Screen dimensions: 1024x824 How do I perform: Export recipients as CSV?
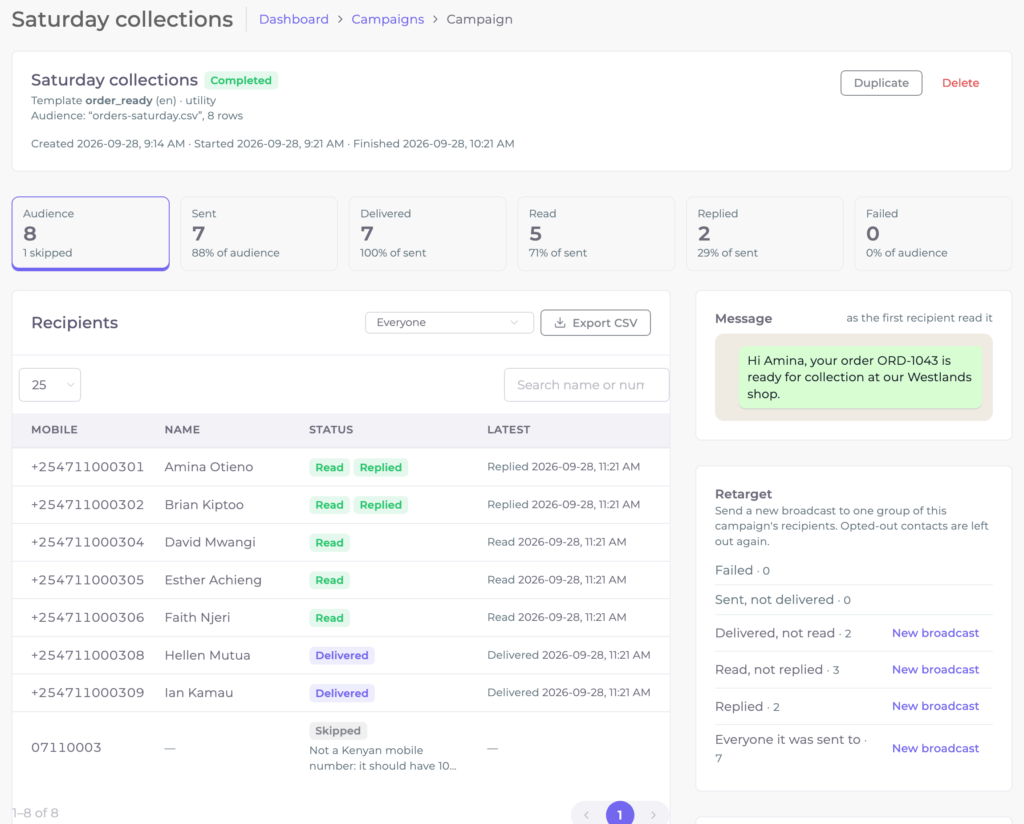596,323
